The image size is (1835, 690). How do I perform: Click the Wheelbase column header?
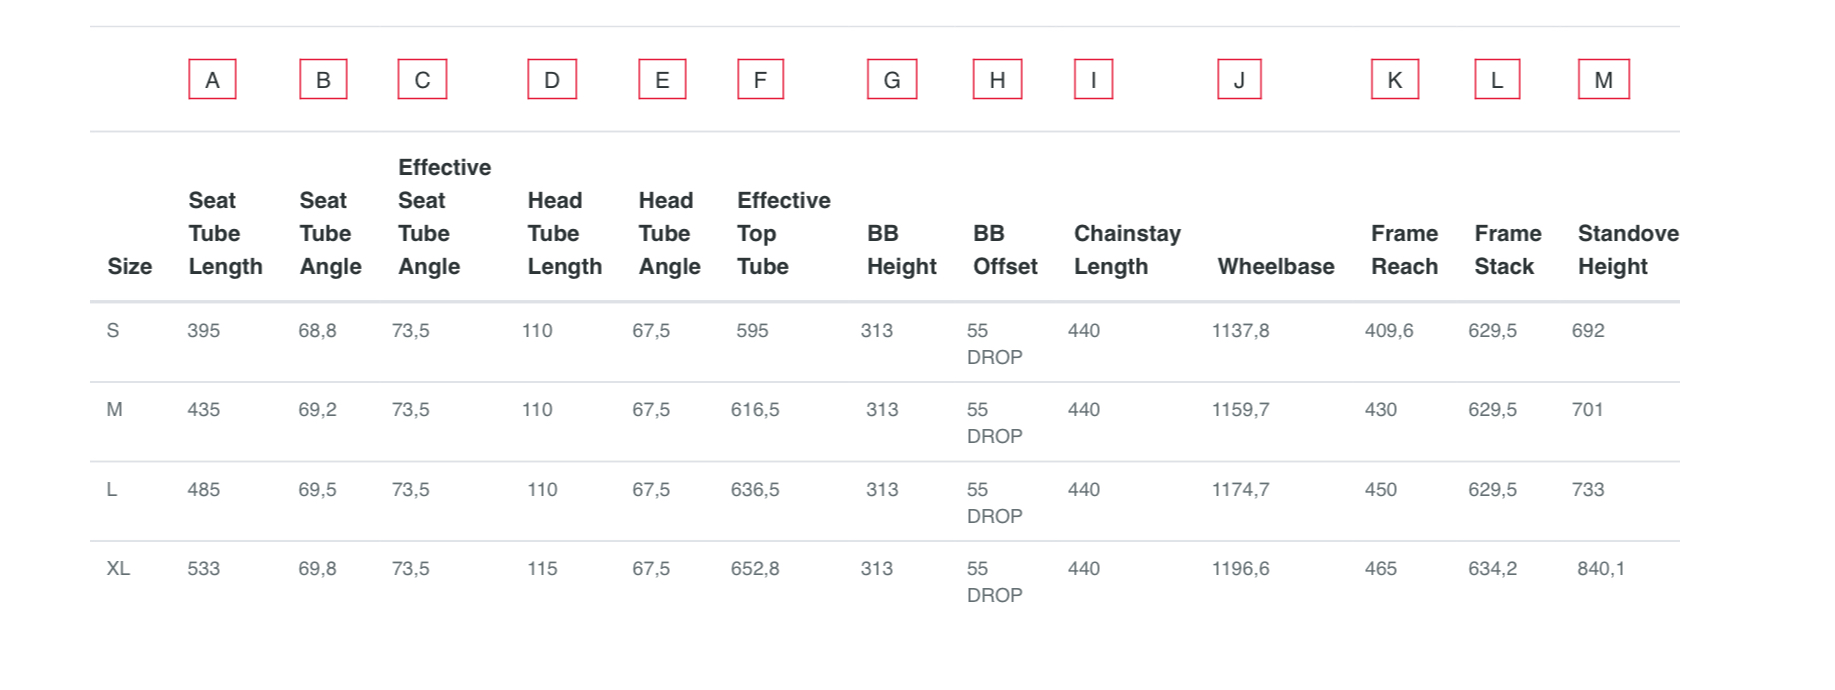pyautogui.click(x=1276, y=267)
